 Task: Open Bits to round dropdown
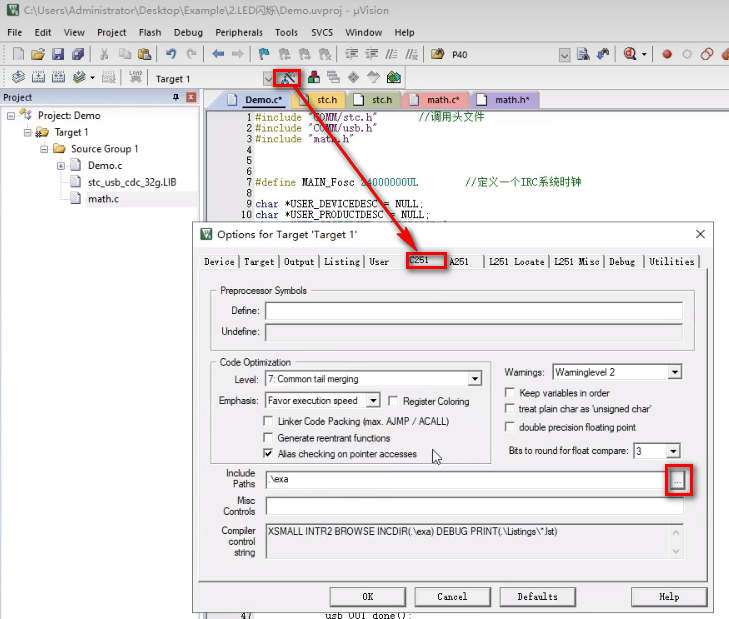tap(673, 451)
